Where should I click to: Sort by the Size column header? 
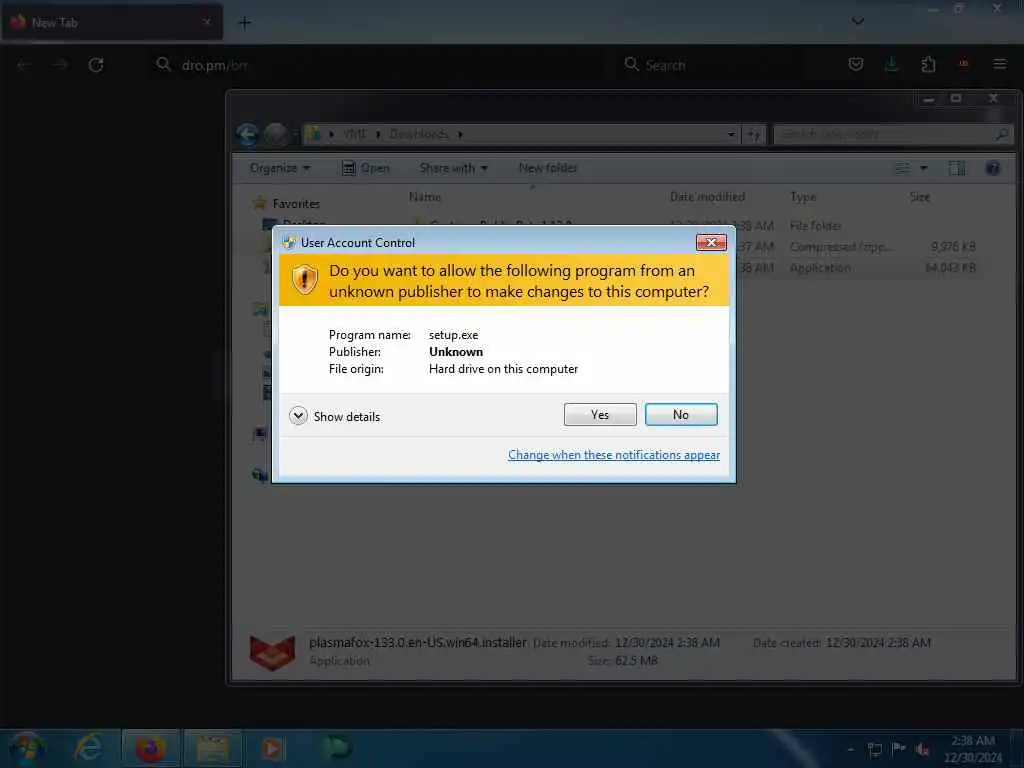[x=920, y=197]
